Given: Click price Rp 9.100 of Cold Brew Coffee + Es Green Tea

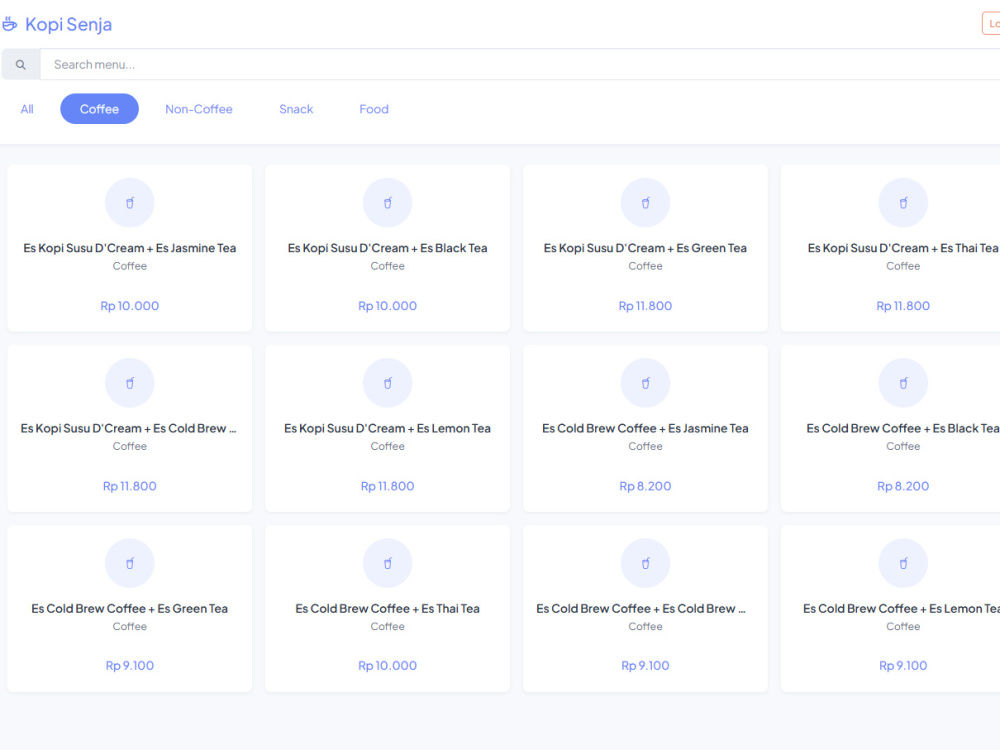Looking at the screenshot, I should pyautogui.click(x=129, y=665).
